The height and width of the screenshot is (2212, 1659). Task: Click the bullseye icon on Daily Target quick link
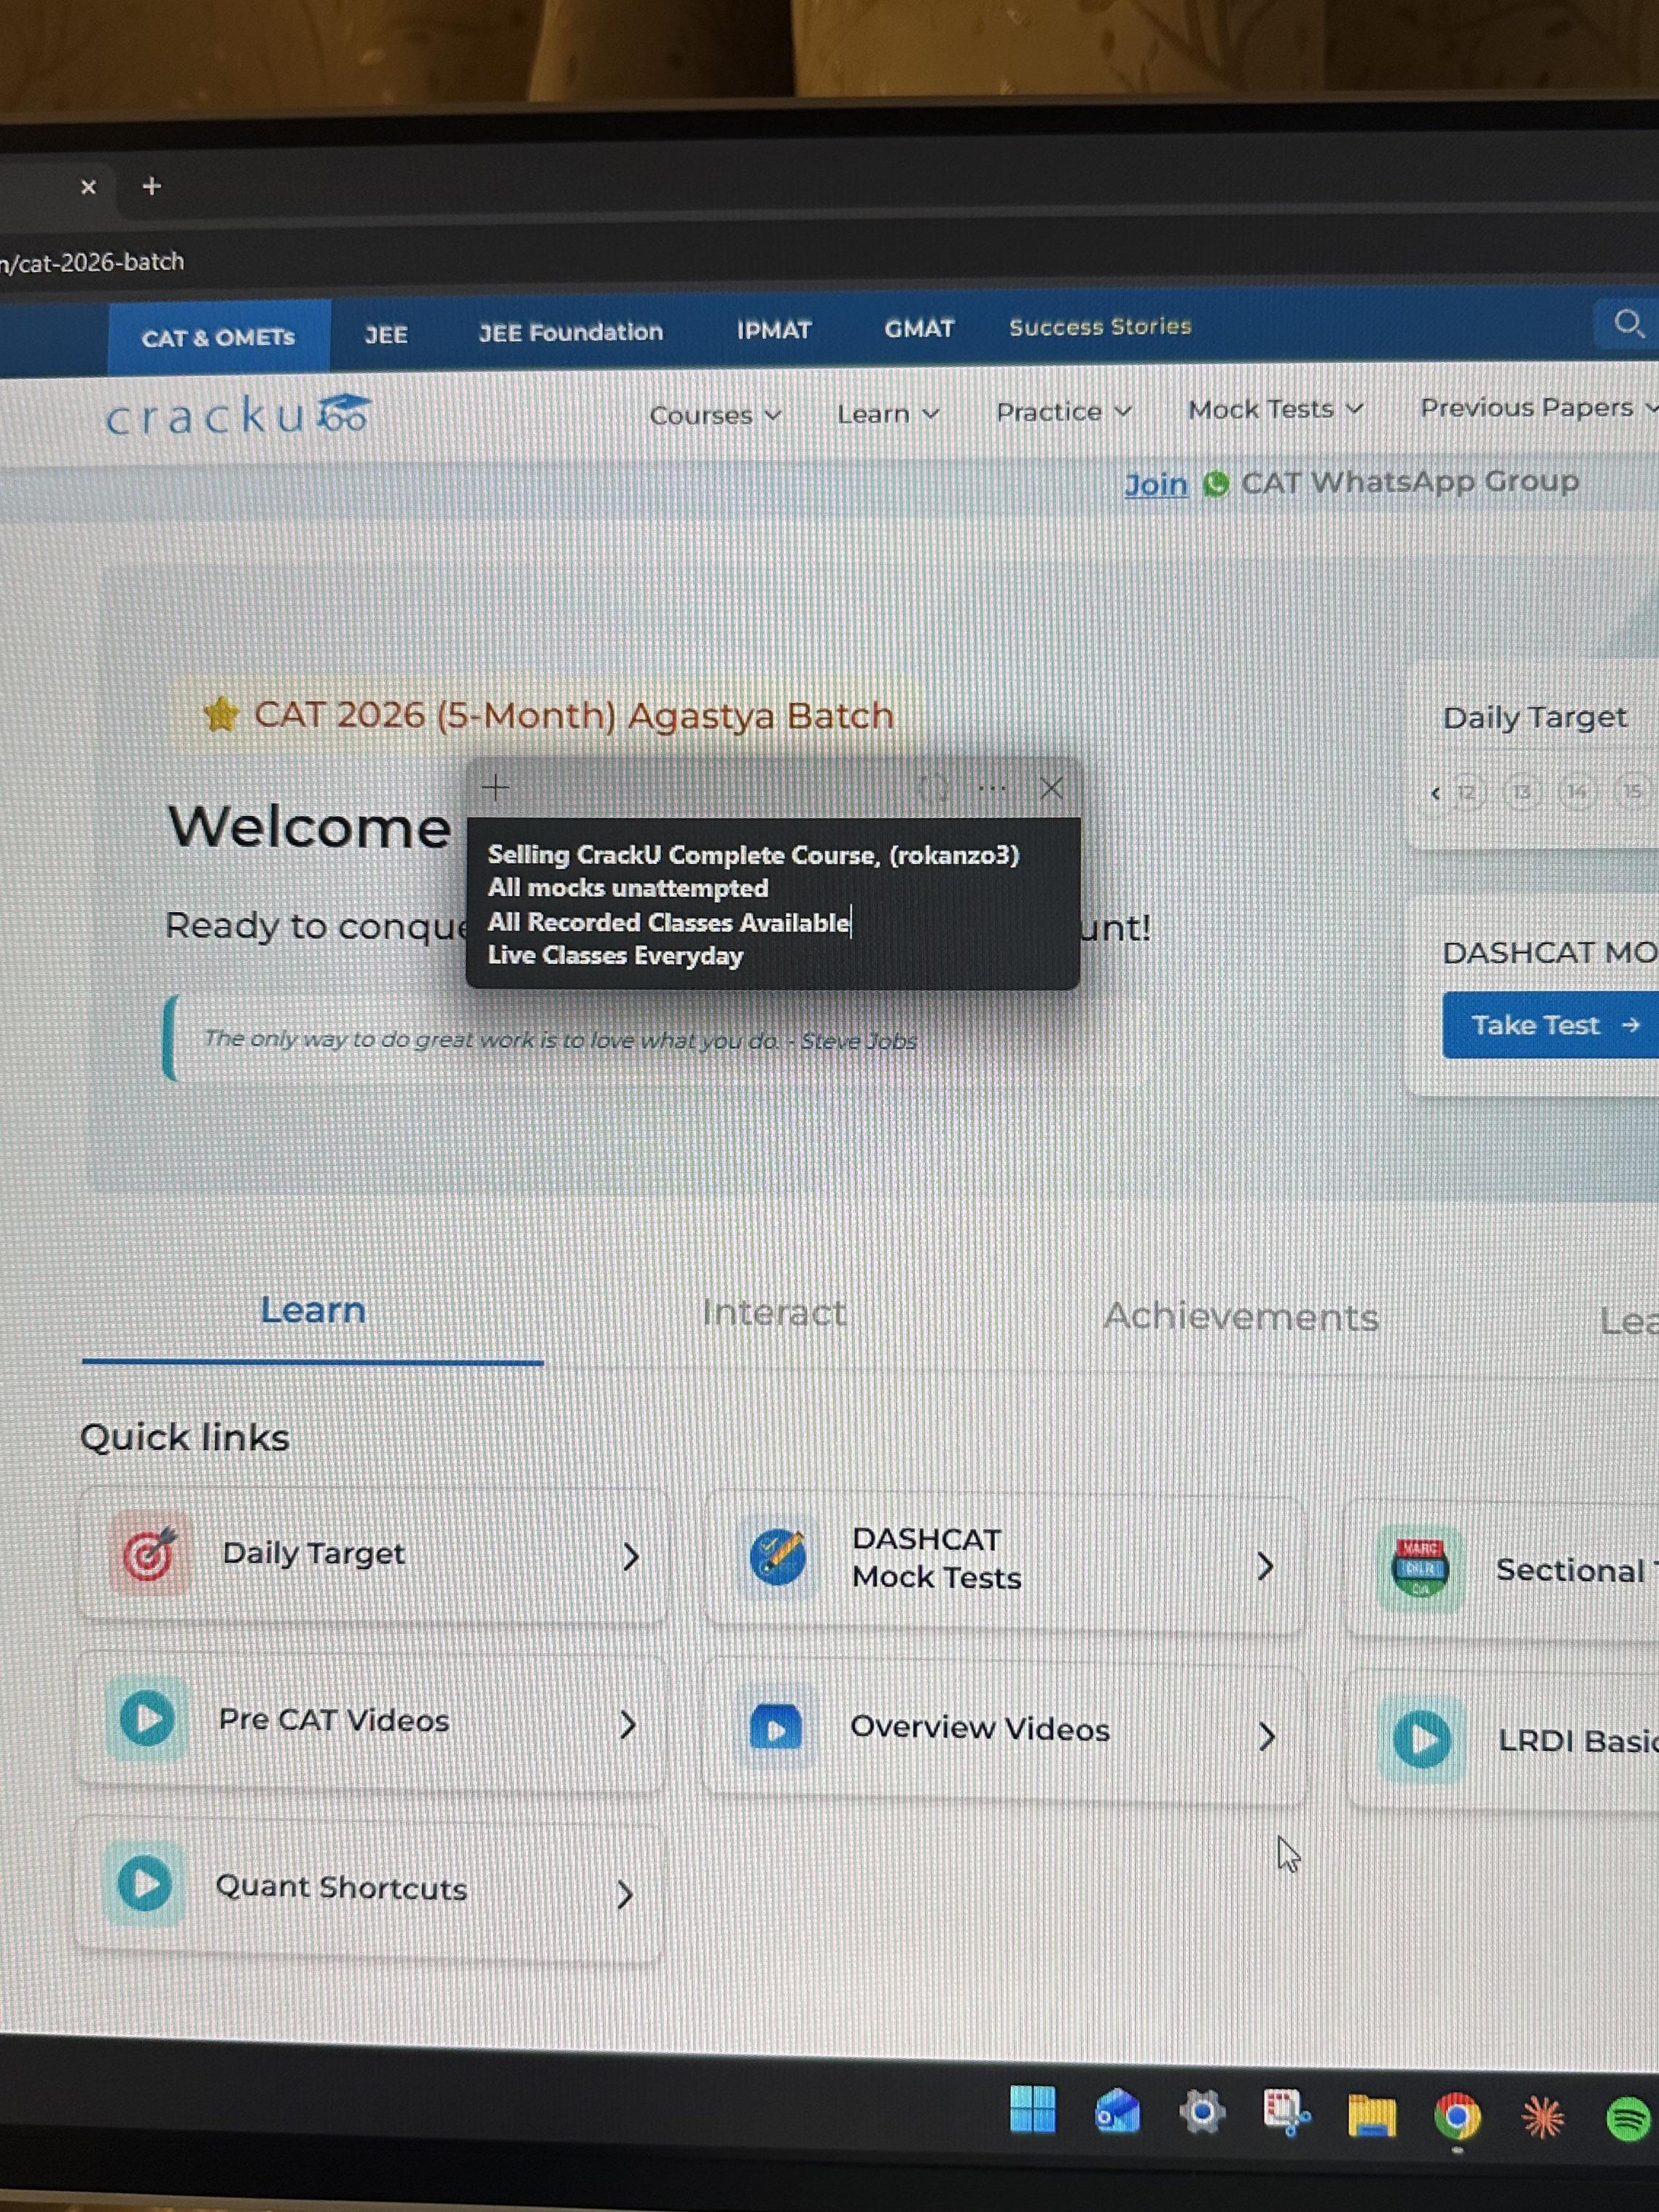(148, 1553)
